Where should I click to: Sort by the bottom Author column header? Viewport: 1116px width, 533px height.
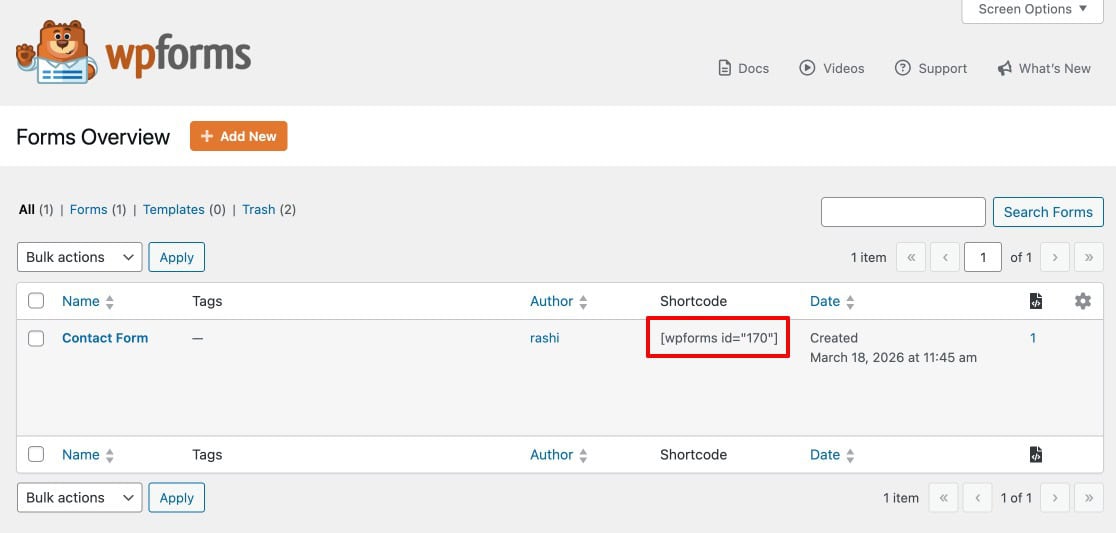pos(552,455)
